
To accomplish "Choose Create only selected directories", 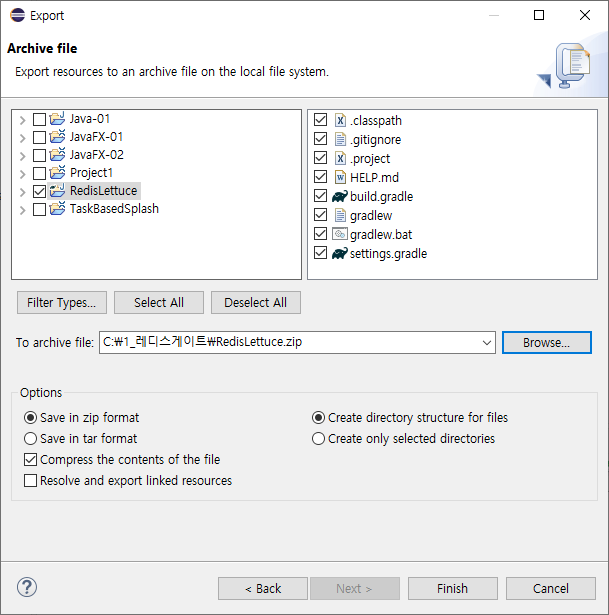I will (319, 439).
